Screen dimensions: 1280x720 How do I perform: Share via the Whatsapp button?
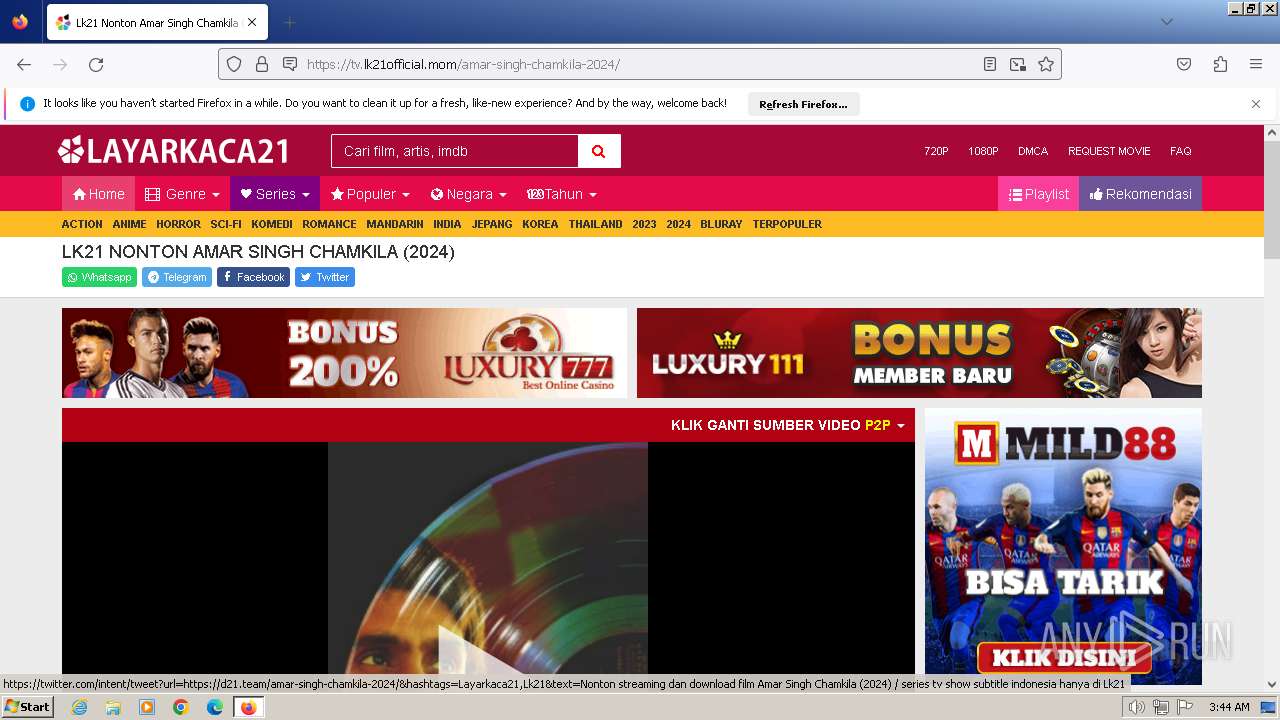[99, 277]
